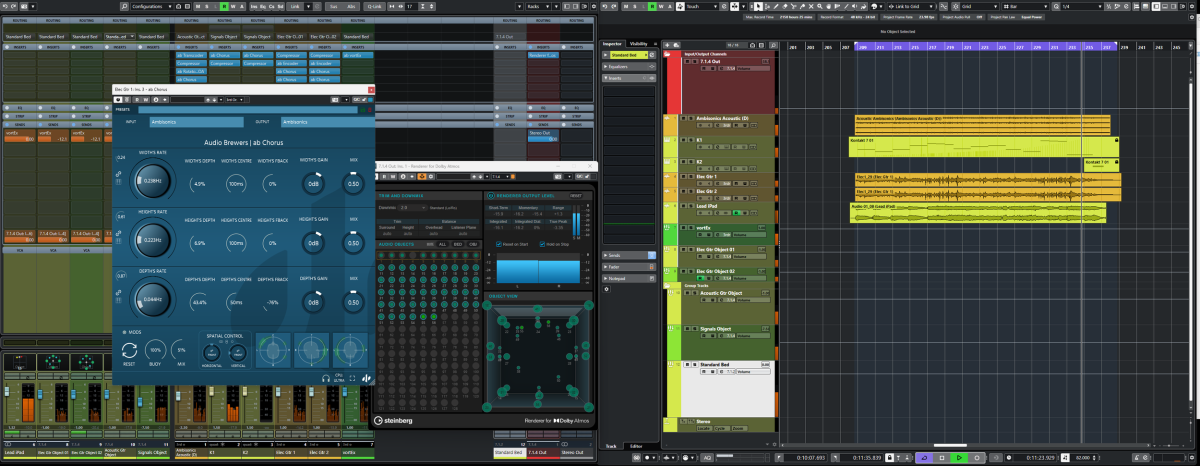This screenshot has height=466, width=1200.
Task: Adjust the Width's Rate 0.238Hz knob
Action: (153, 181)
